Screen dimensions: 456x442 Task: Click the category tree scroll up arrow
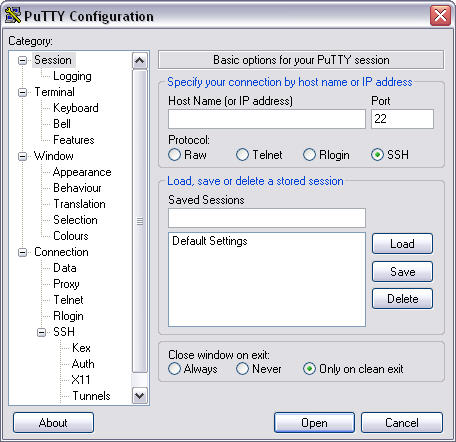click(x=139, y=61)
